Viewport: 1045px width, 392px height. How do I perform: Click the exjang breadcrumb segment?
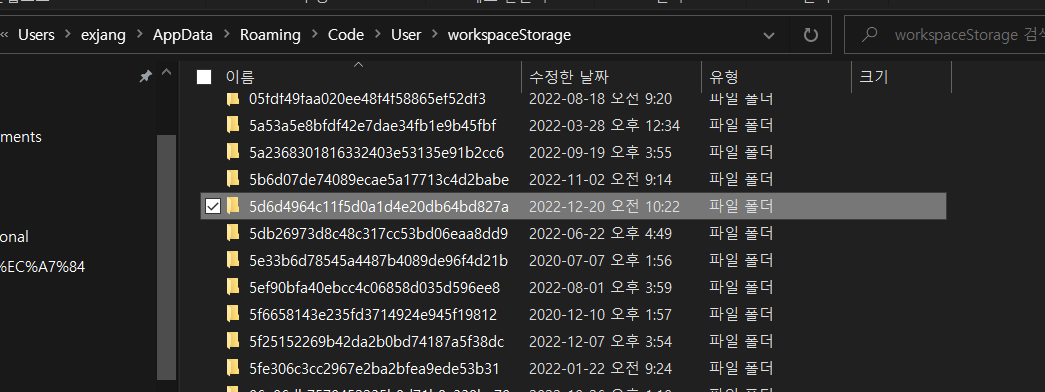[104, 35]
